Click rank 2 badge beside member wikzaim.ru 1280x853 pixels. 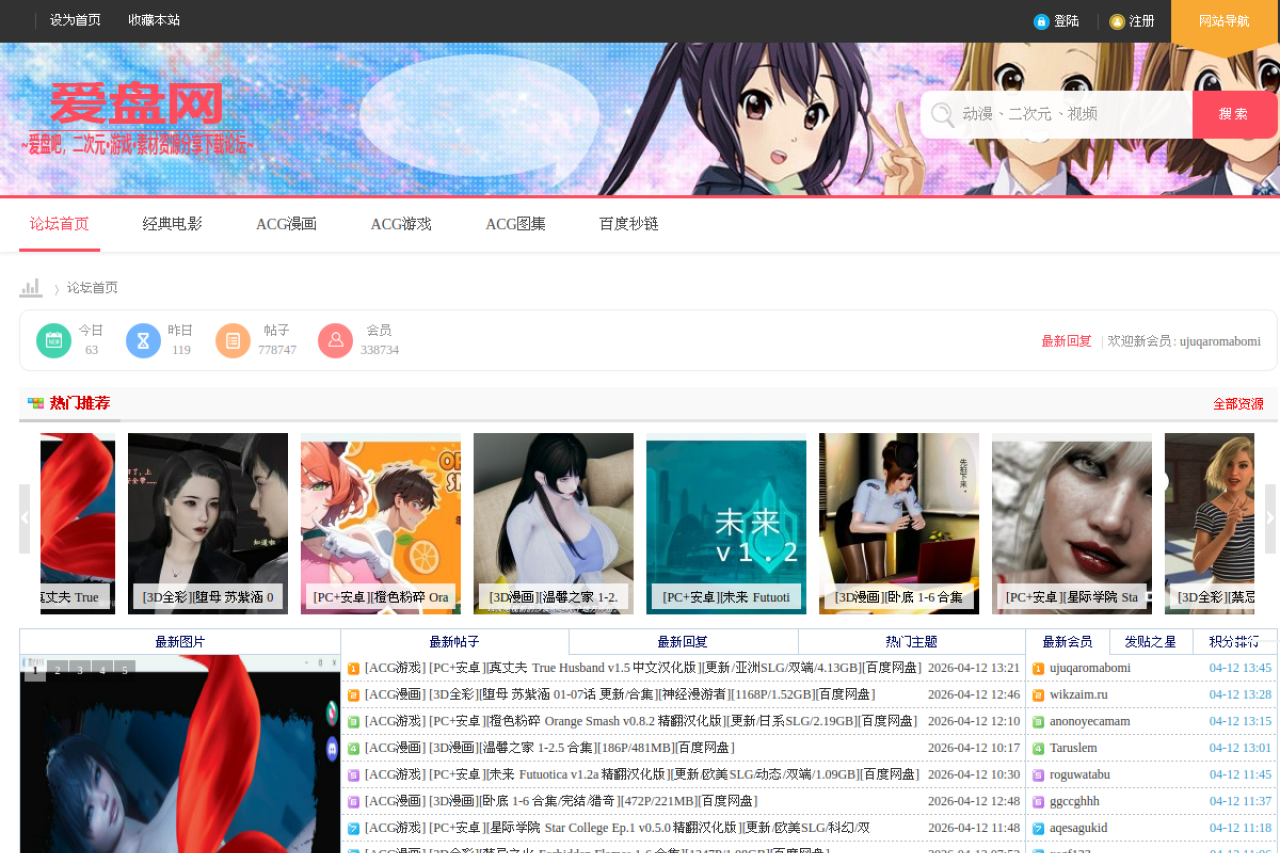1038,695
